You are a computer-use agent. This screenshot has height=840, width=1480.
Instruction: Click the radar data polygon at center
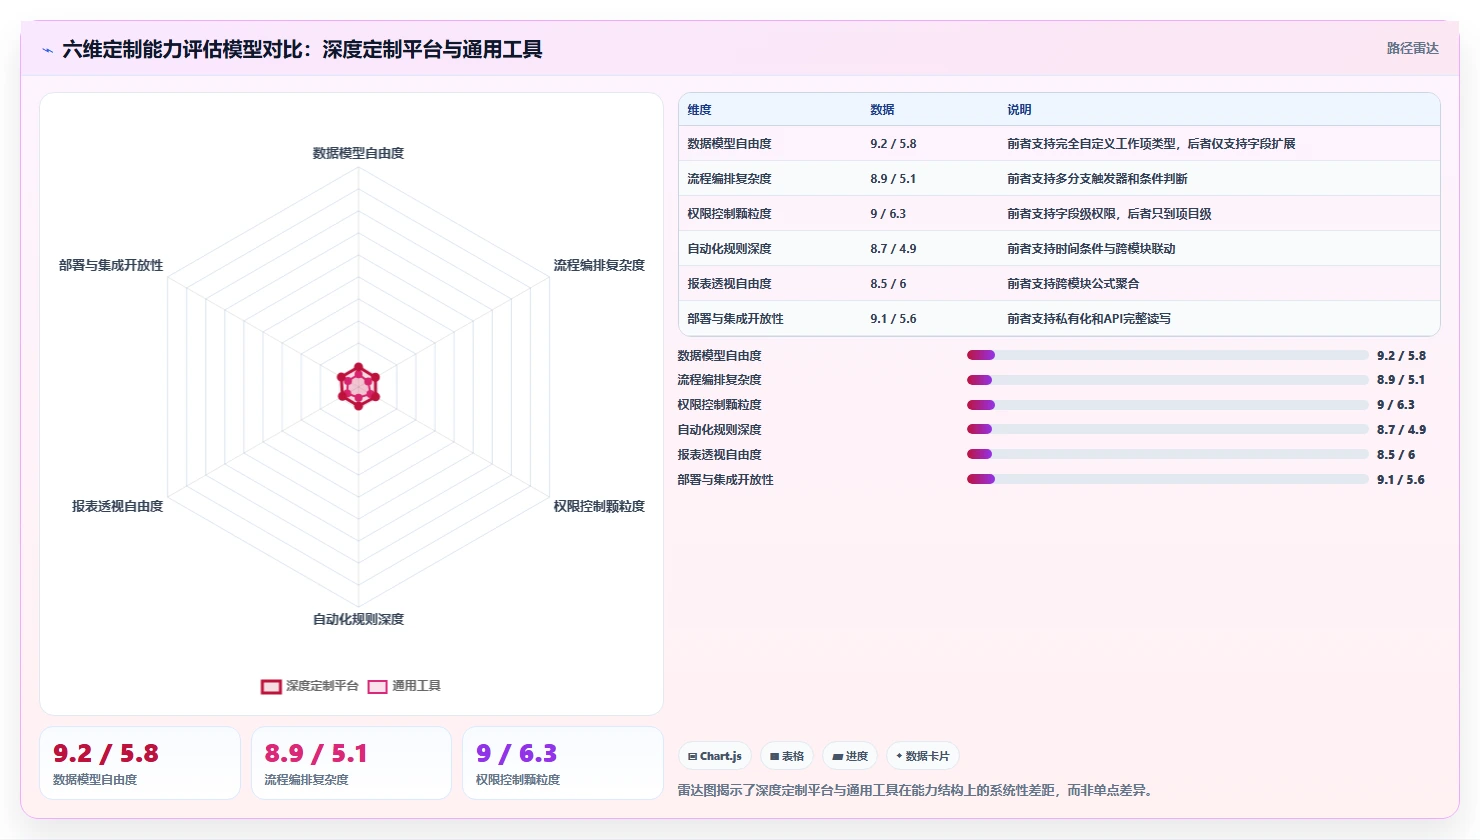[x=358, y=386]
